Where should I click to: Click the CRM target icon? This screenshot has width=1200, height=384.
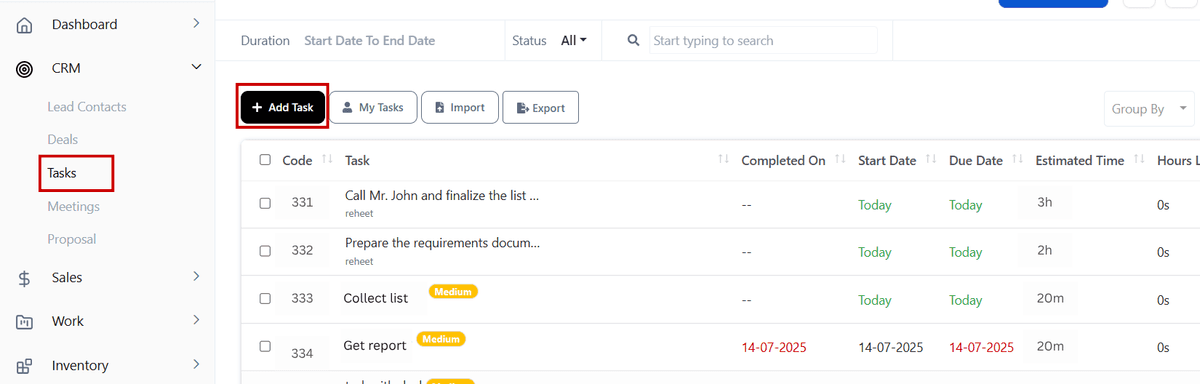pyautogui.click(x=25, y=69)
